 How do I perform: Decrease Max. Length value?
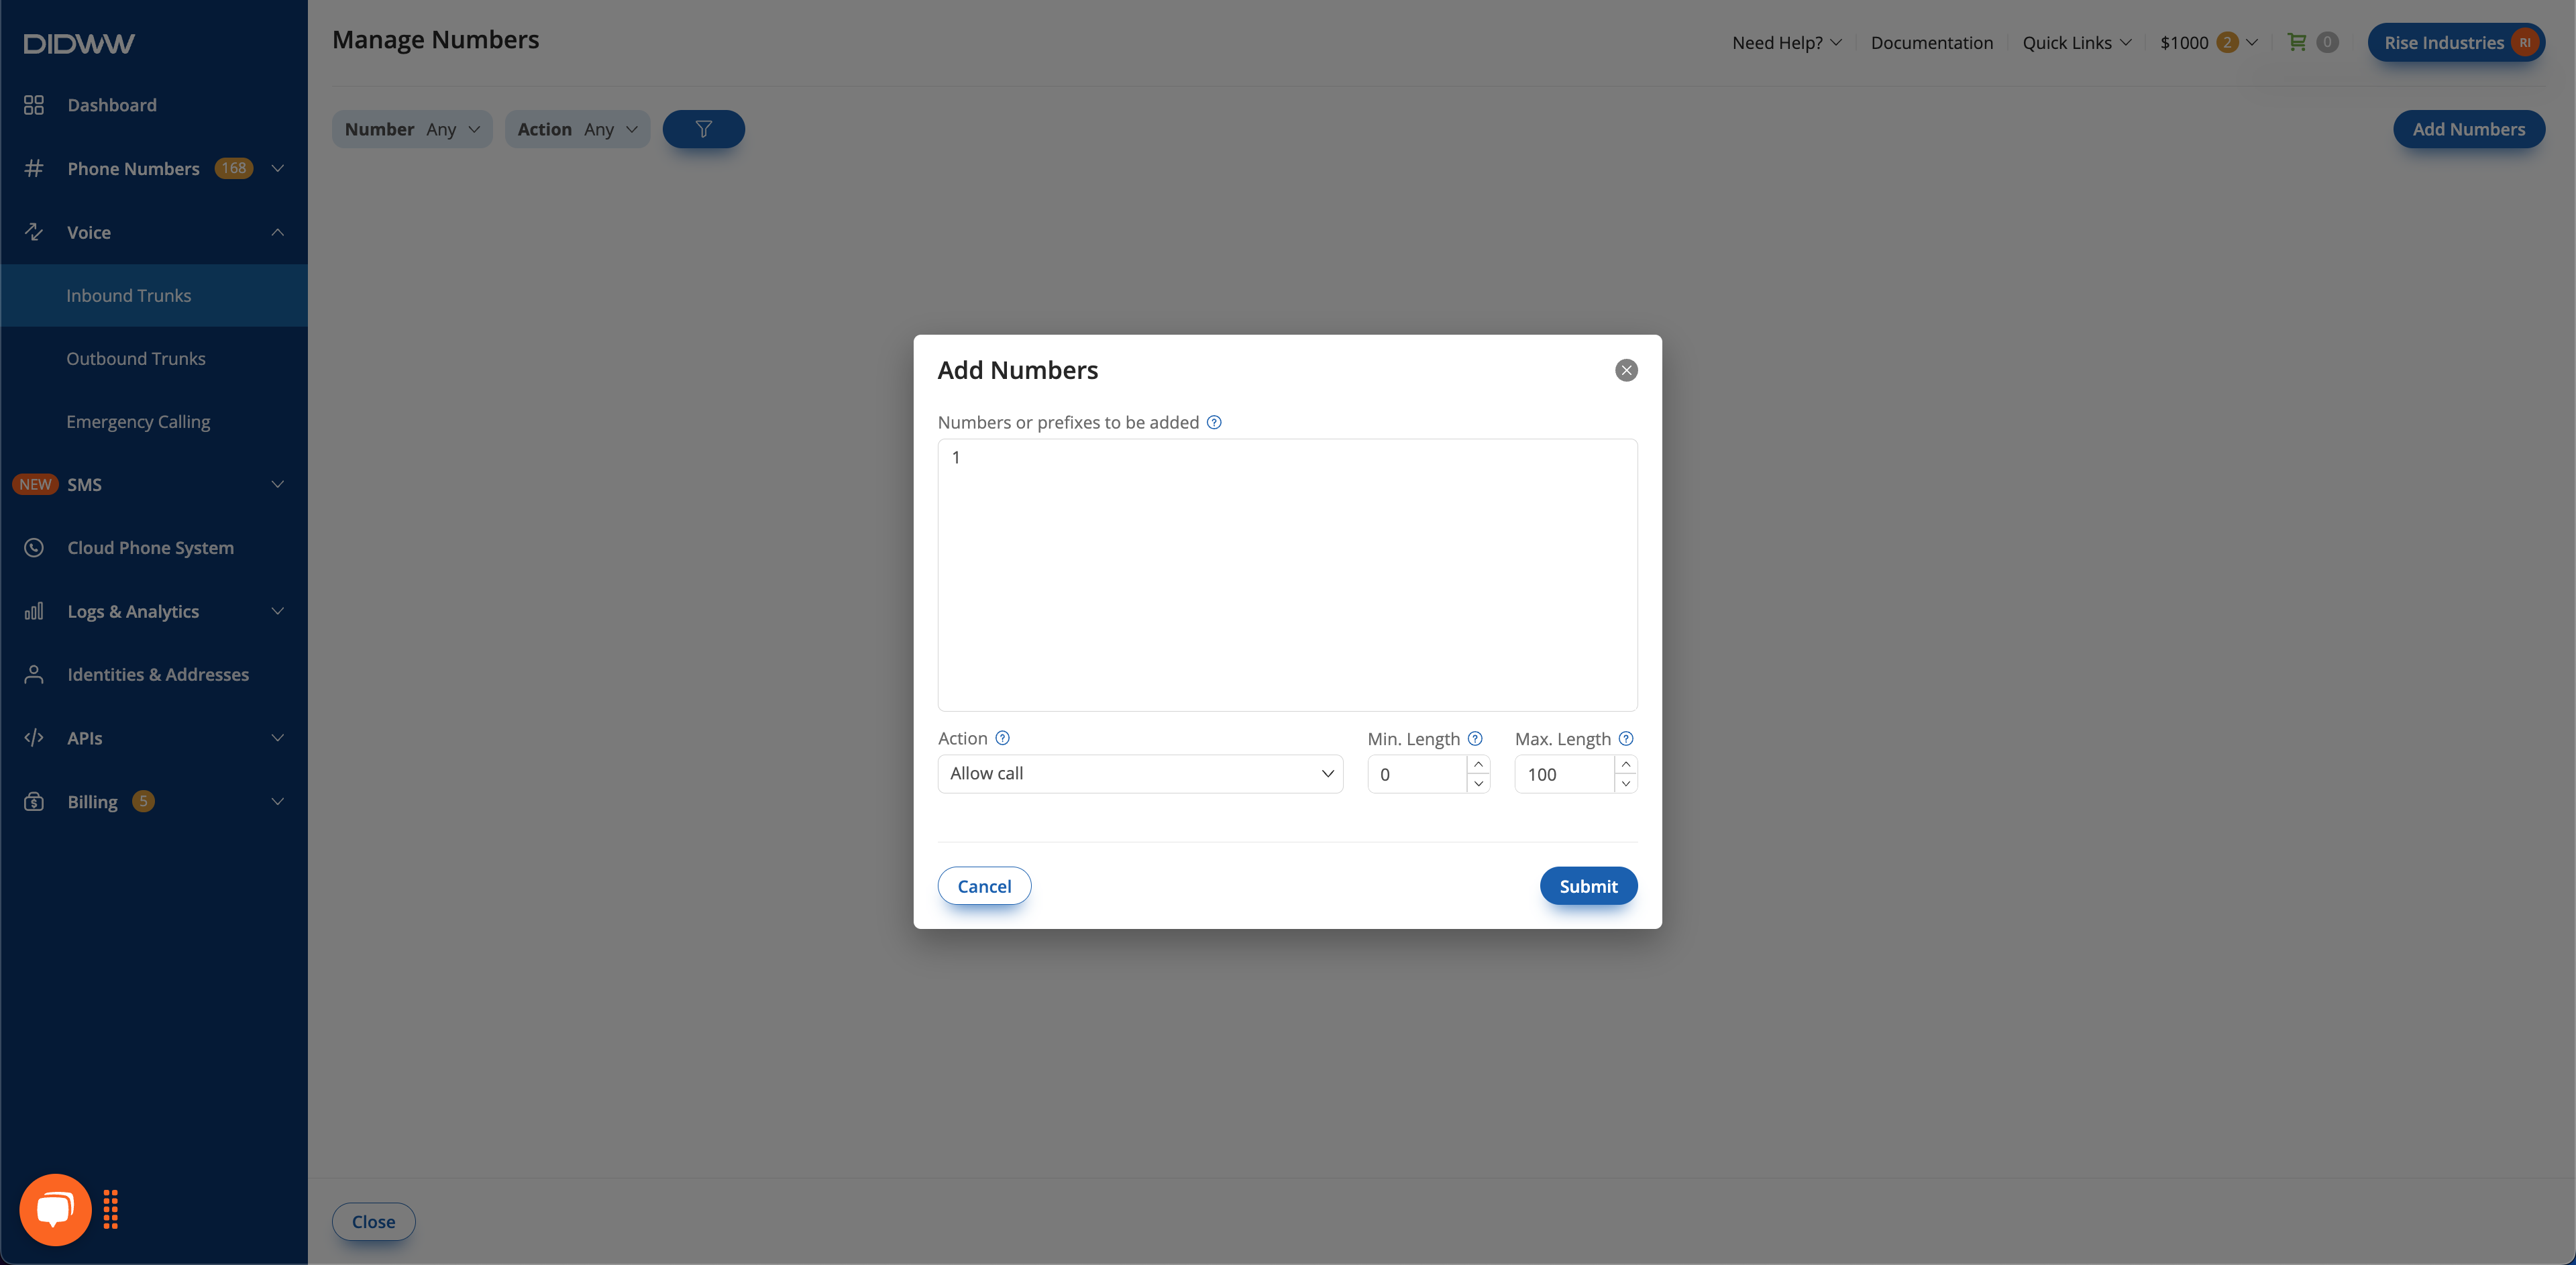[1626, 784]
